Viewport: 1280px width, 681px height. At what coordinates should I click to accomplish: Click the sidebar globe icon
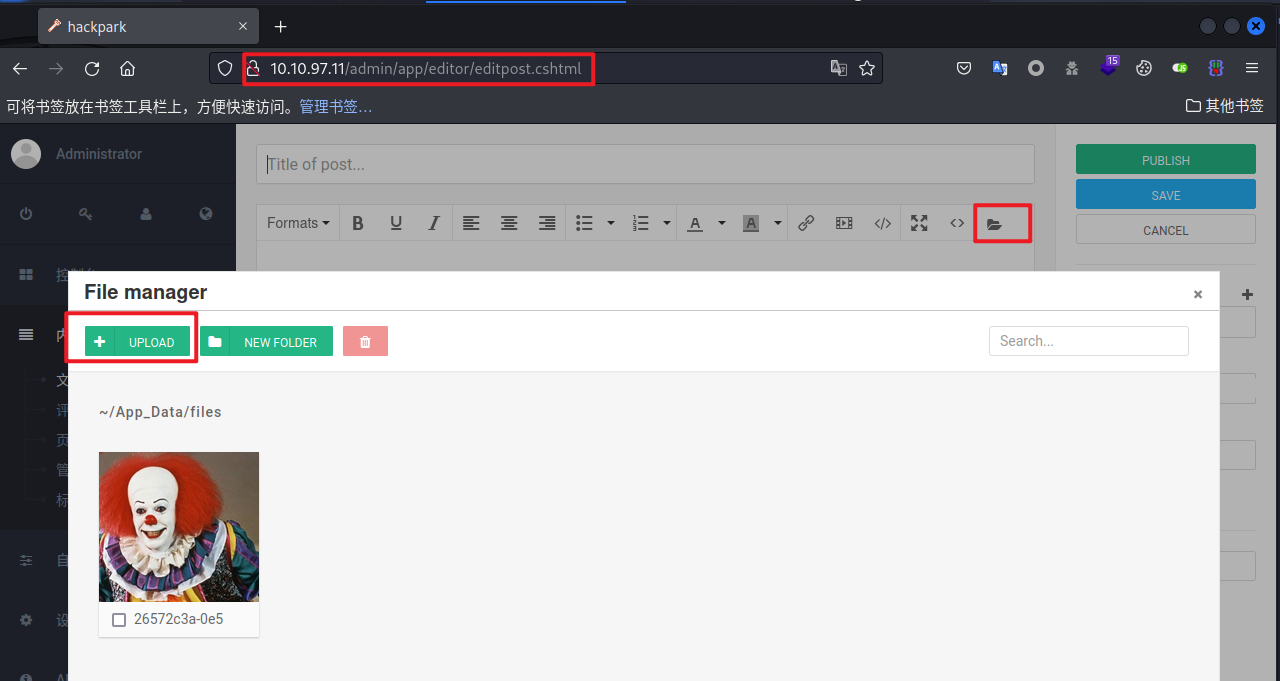point(206,214)
